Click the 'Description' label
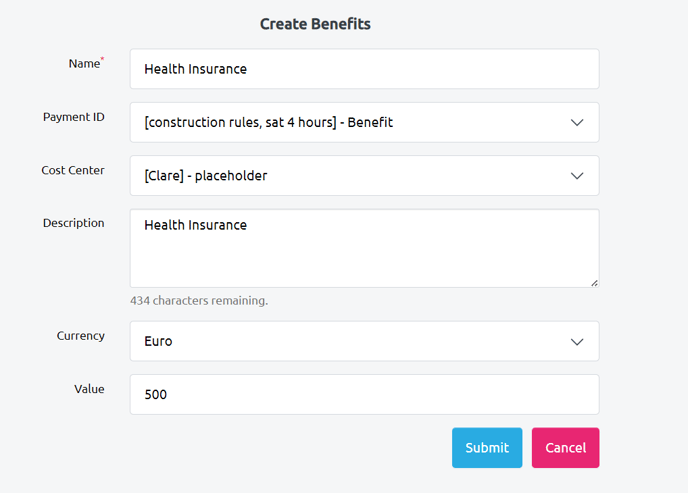Viewport: 688px width, 493px height. pyautogui.click(x=73, y=223)
